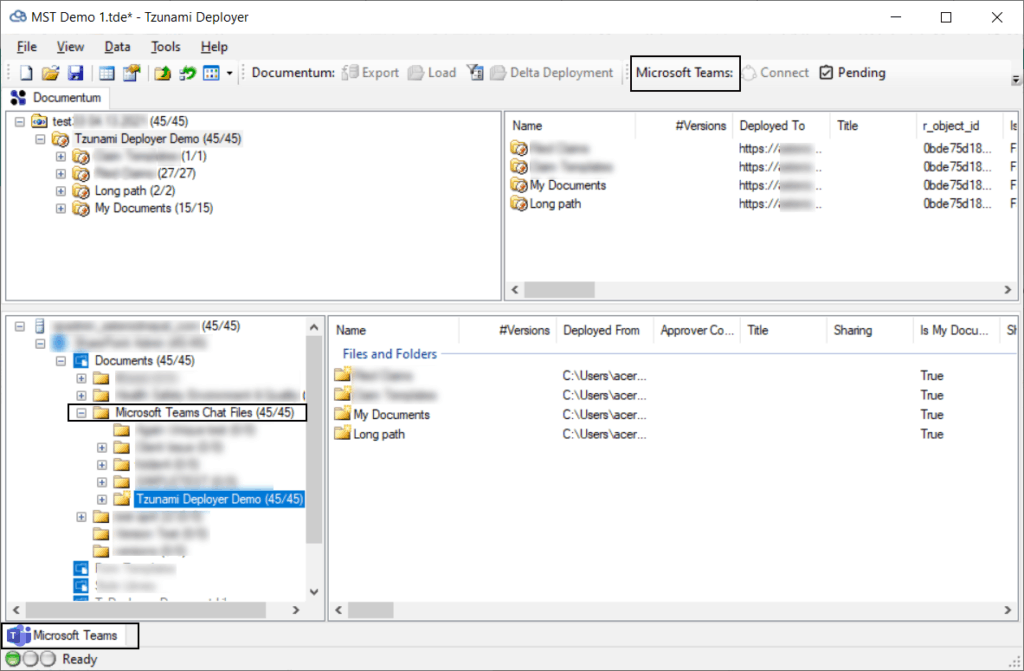1024x671 pixels.
Task: Sort by Sharing column header
Action: (869, 331)
